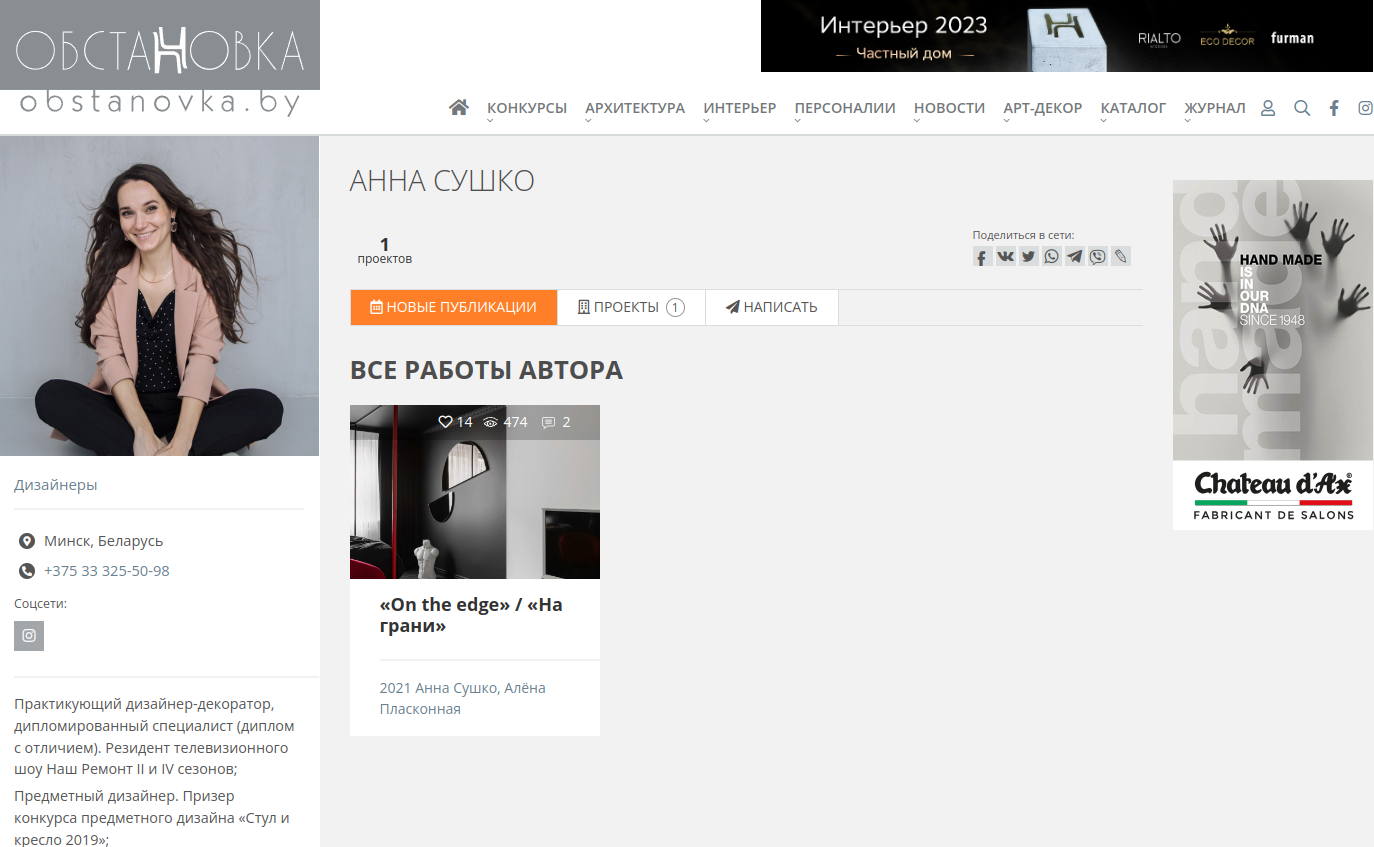Switch to the Проекты tab

coord(630,307)
